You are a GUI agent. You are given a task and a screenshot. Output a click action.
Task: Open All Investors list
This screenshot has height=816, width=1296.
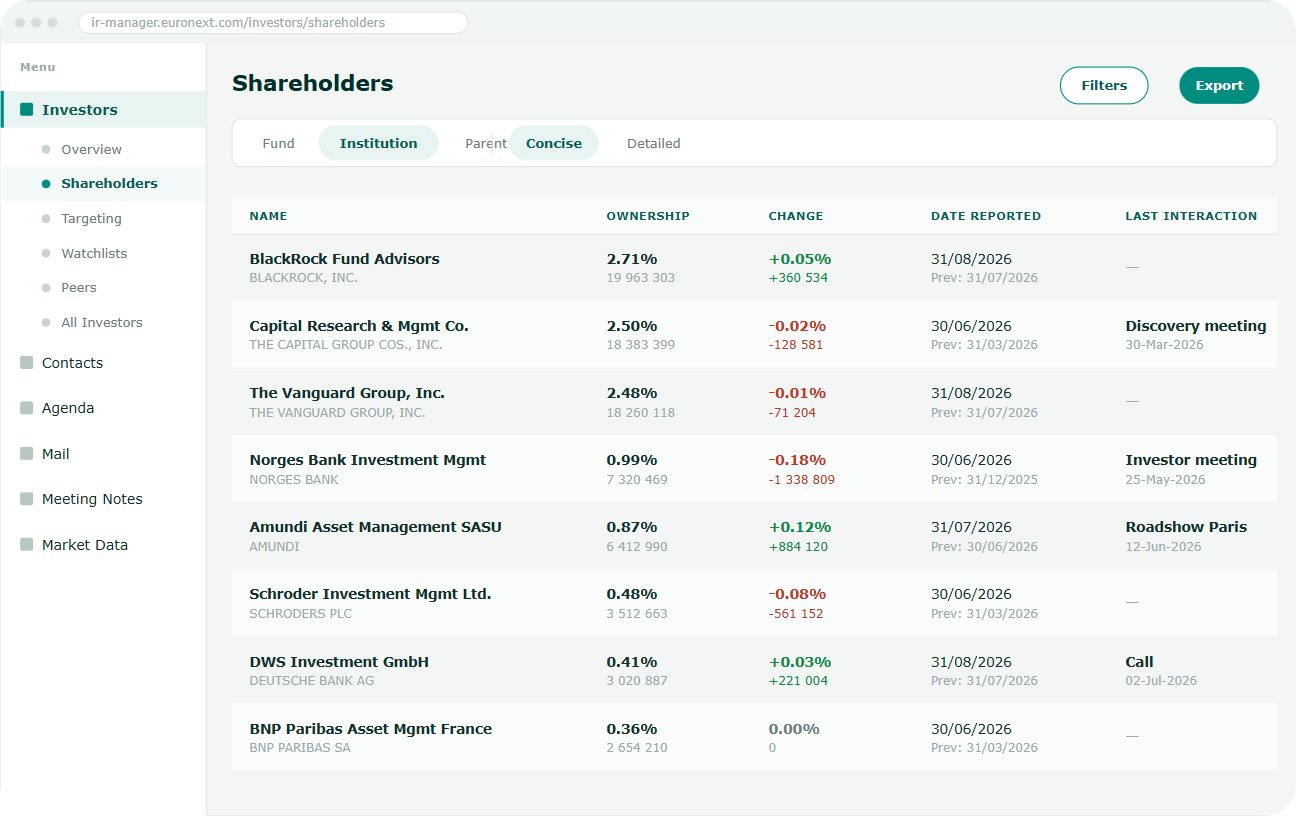(103, 322)
